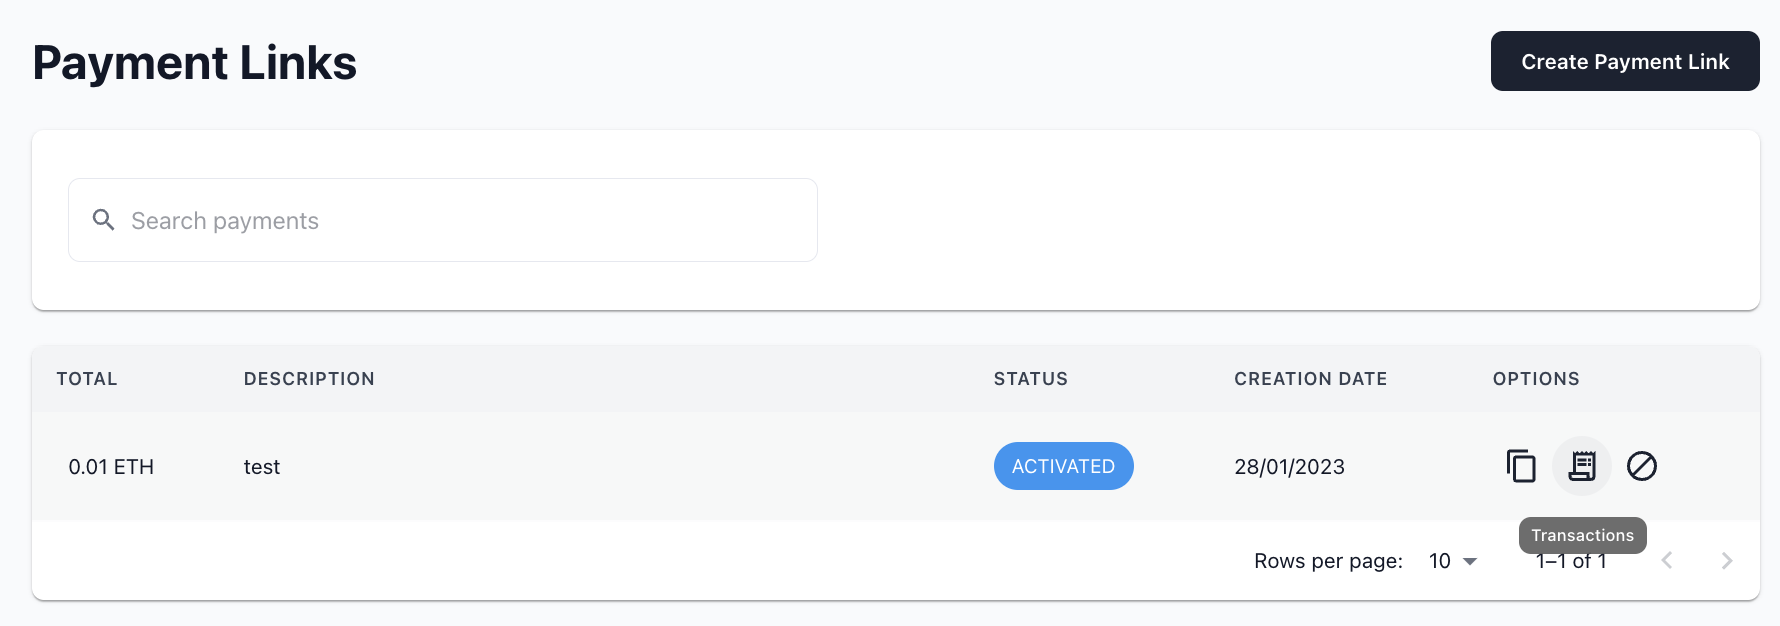1780x626 pixels.
Task: Click the TOTAL column header
Action: click(87, 379)
